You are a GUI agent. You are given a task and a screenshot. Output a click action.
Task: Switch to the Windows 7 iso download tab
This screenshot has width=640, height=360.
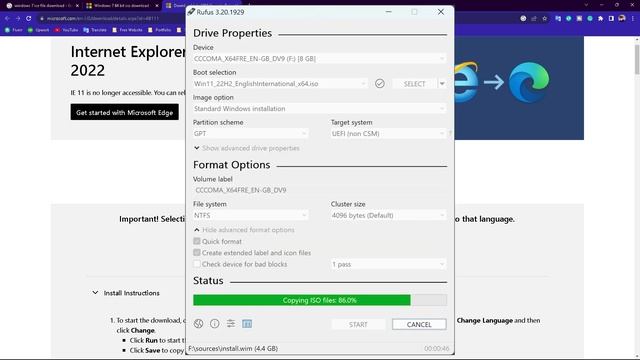click(122, 6)
